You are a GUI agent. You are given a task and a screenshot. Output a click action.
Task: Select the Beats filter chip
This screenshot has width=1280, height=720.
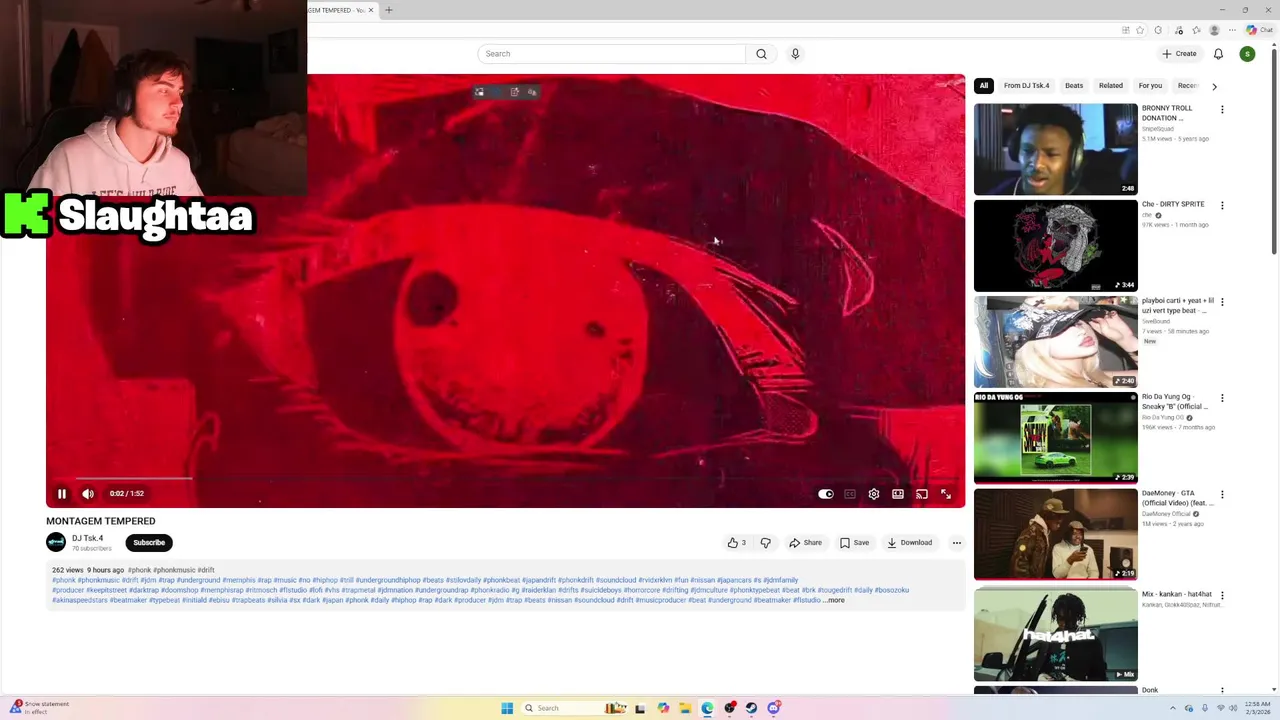pyautogui.click(x=1074, y=86)
